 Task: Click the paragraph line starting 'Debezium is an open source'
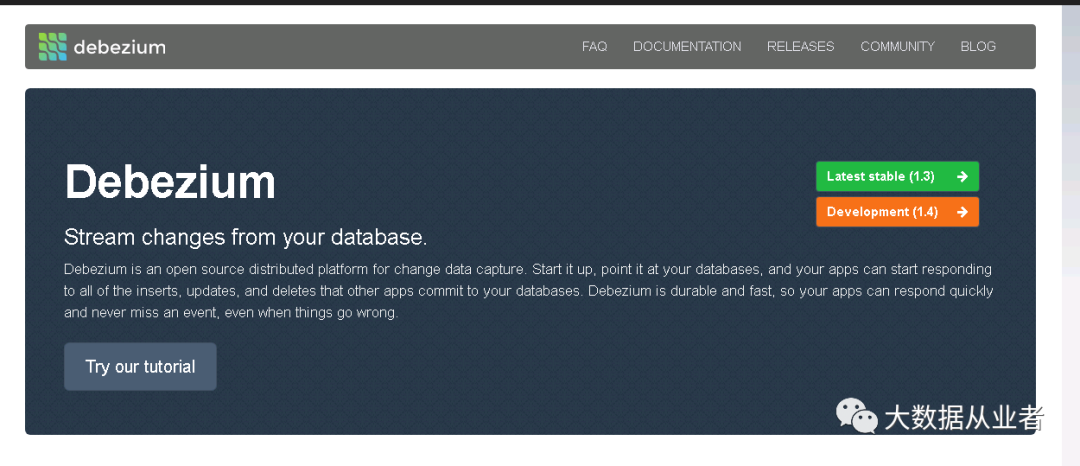(x=528, y=268)
